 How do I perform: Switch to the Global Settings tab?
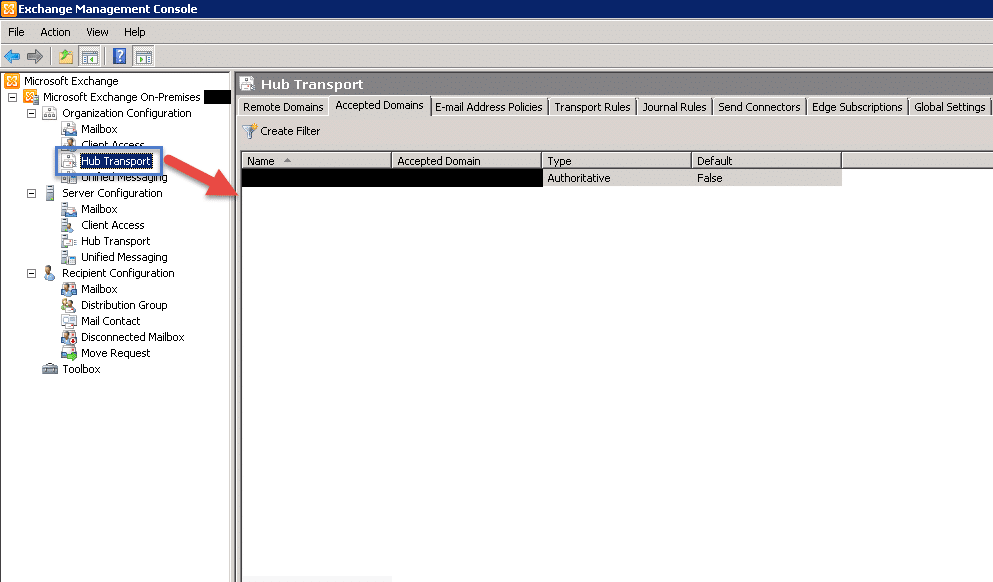(x=950, y=107)
